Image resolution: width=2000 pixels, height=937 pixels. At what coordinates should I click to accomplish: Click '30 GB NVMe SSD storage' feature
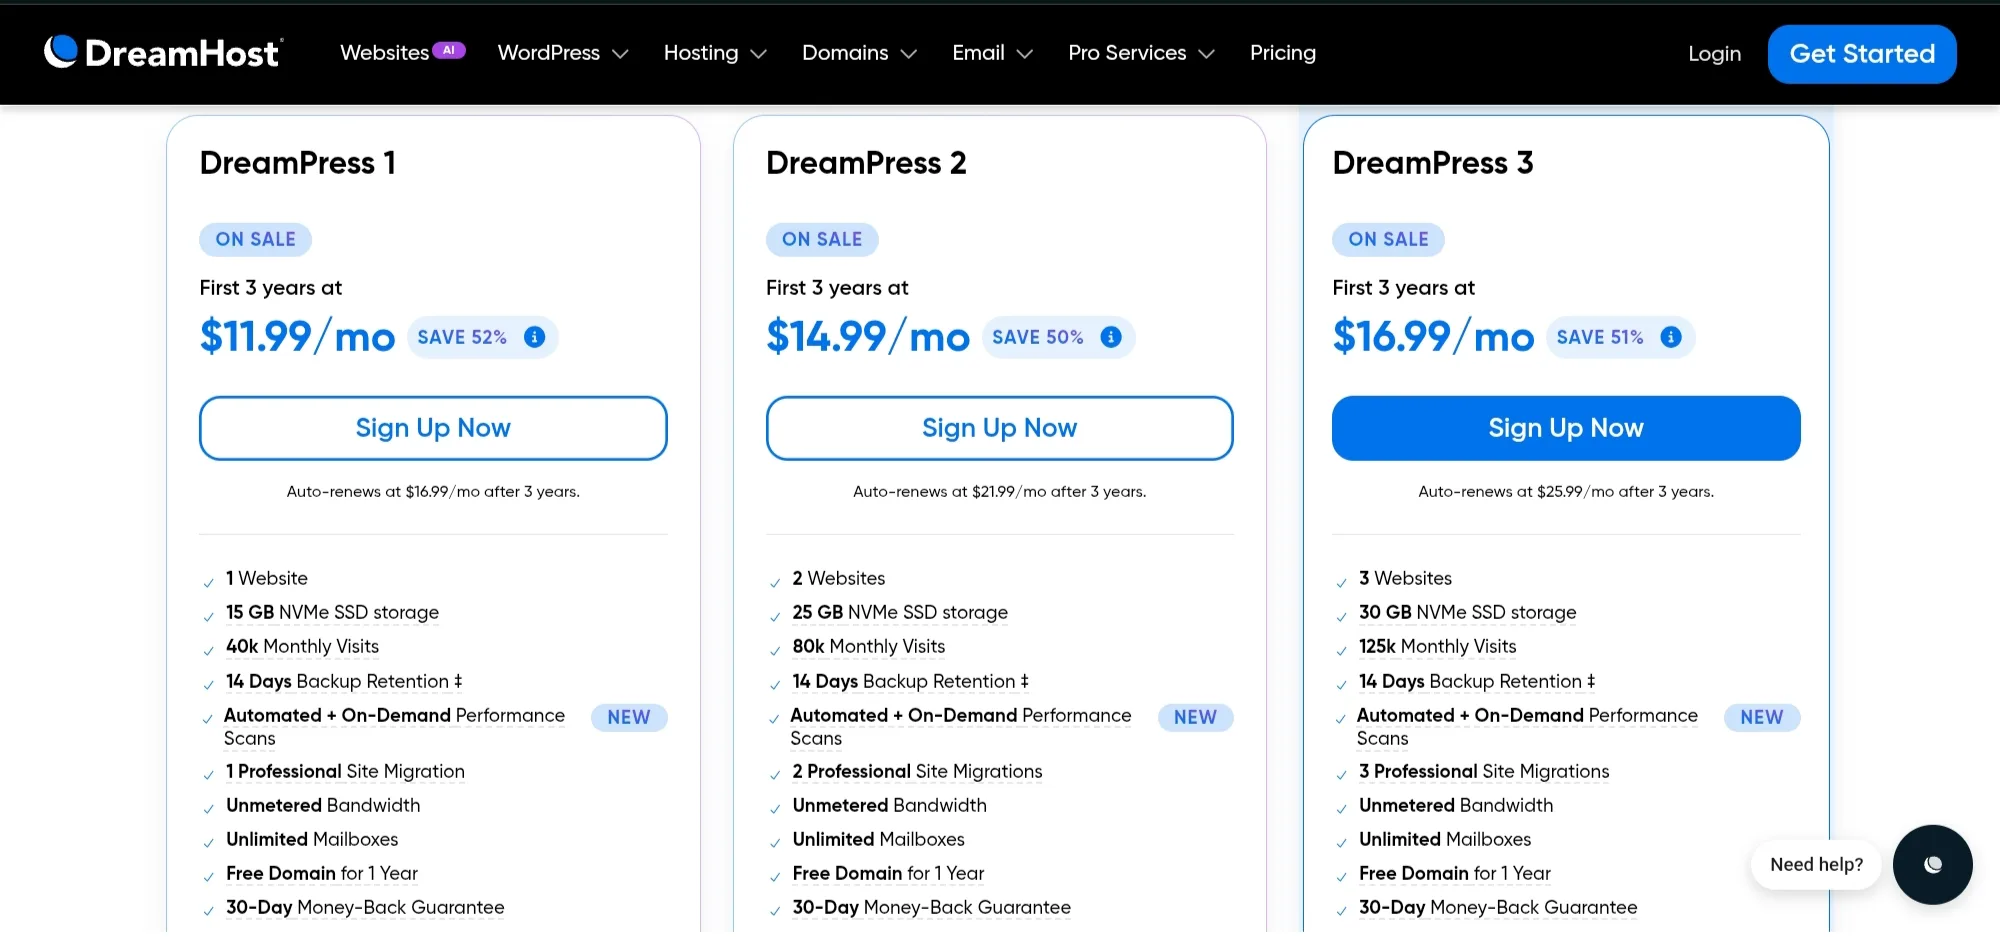coord(1467,612)
